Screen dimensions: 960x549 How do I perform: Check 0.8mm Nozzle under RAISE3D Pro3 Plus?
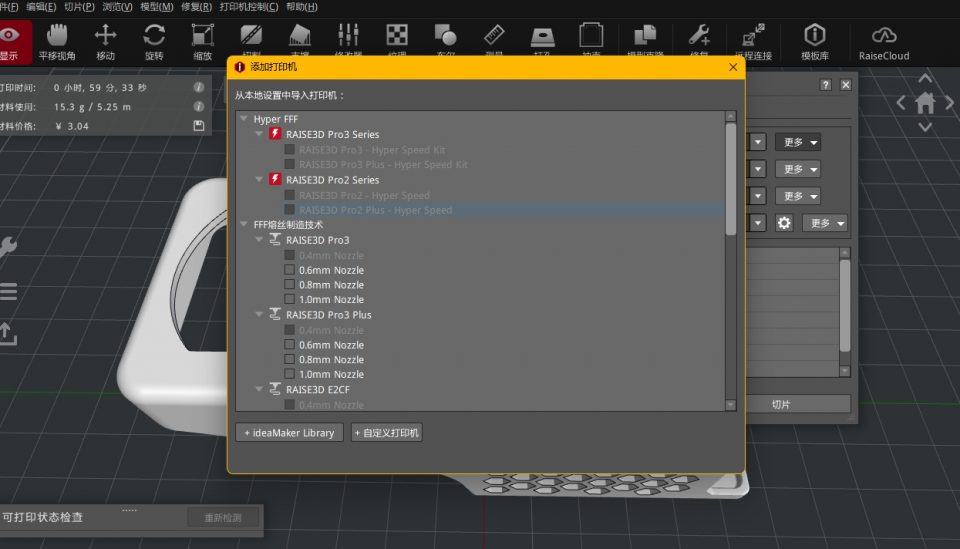(x=290, y=359)
